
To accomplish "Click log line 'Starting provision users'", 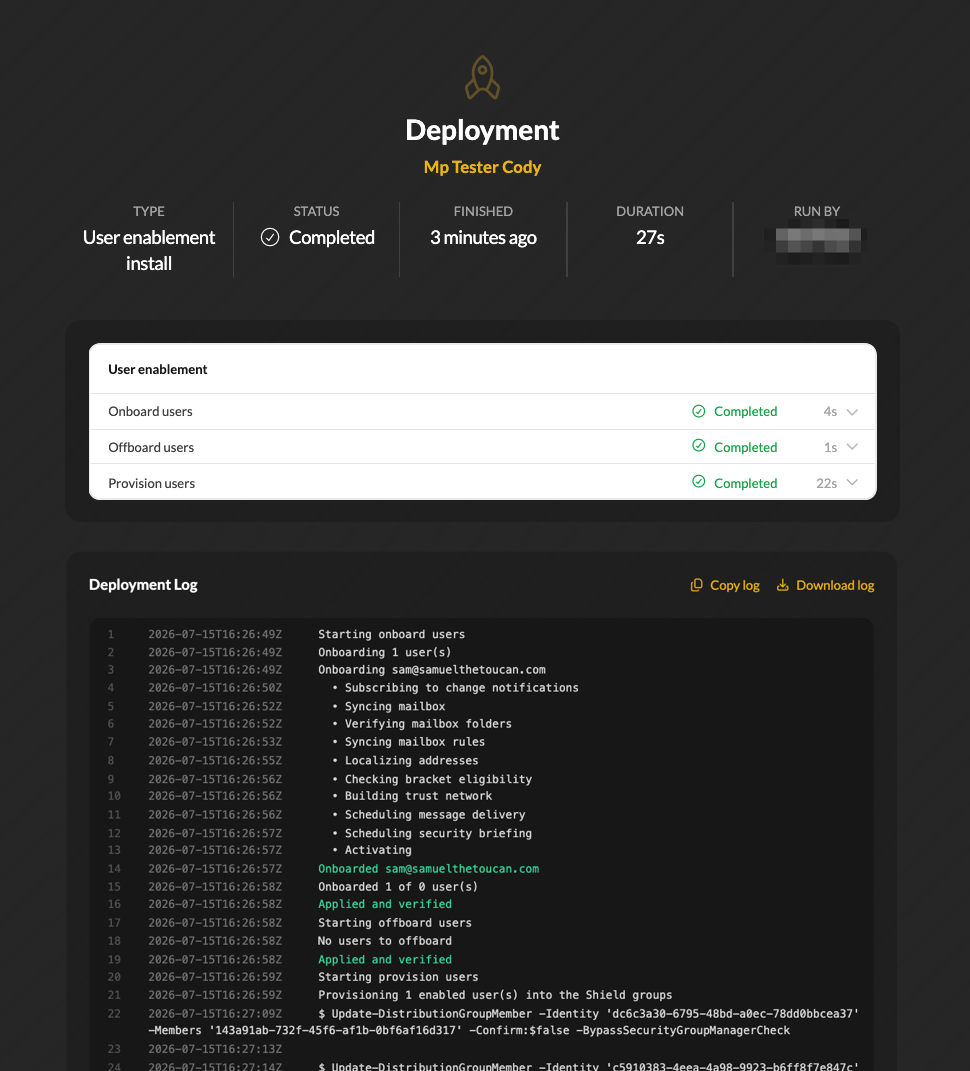I will (398, 977).
